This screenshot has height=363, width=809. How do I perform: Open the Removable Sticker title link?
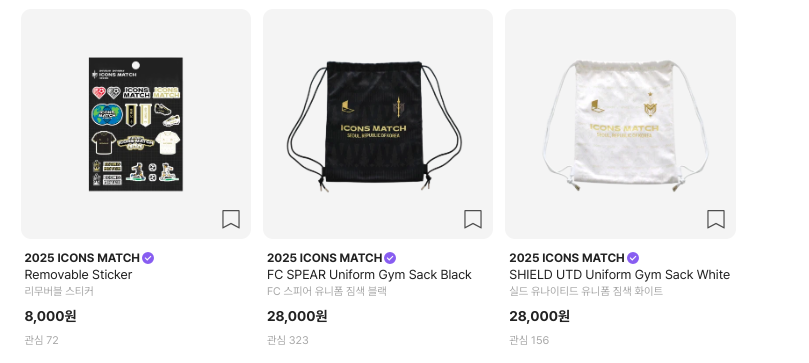(78, 275)
